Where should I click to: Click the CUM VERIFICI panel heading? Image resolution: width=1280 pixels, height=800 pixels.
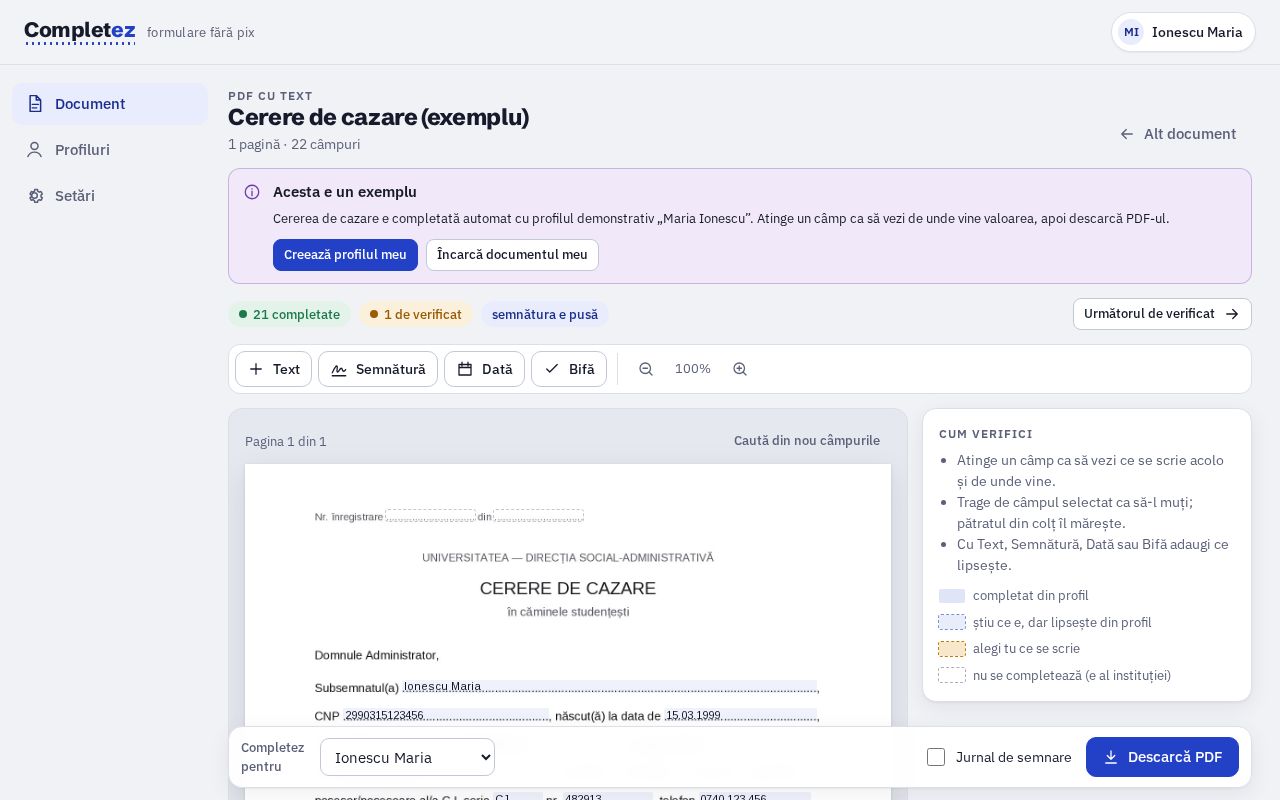click(986, 434)
